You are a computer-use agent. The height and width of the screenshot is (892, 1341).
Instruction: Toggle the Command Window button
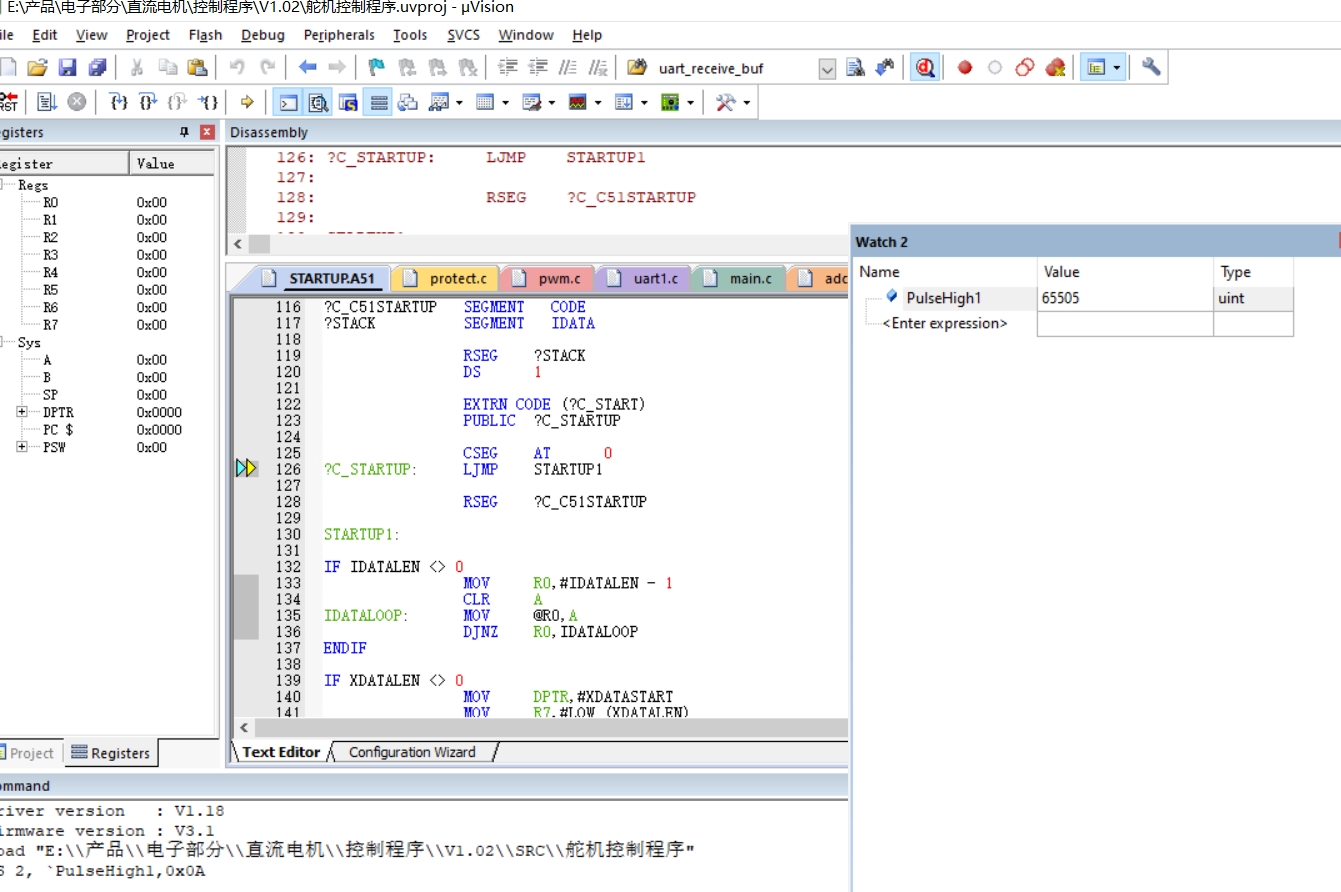288,102
